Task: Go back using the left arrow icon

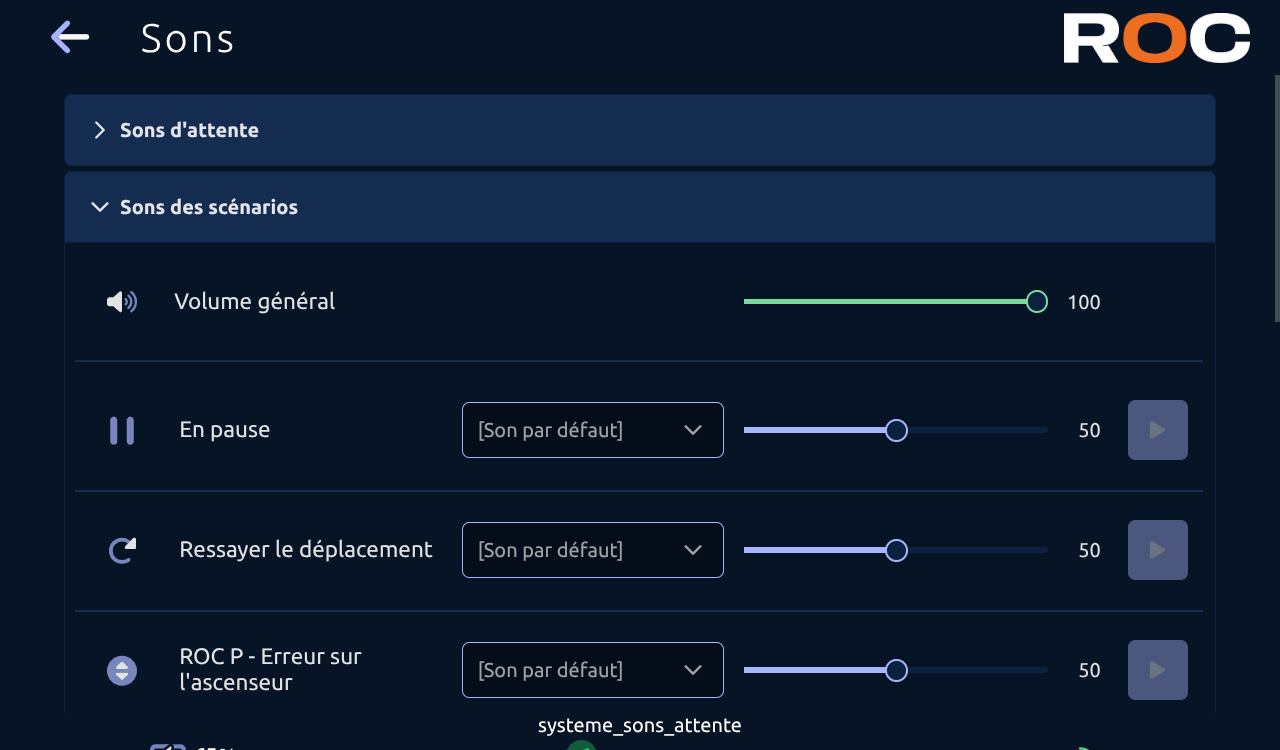Action: (70, 37)
